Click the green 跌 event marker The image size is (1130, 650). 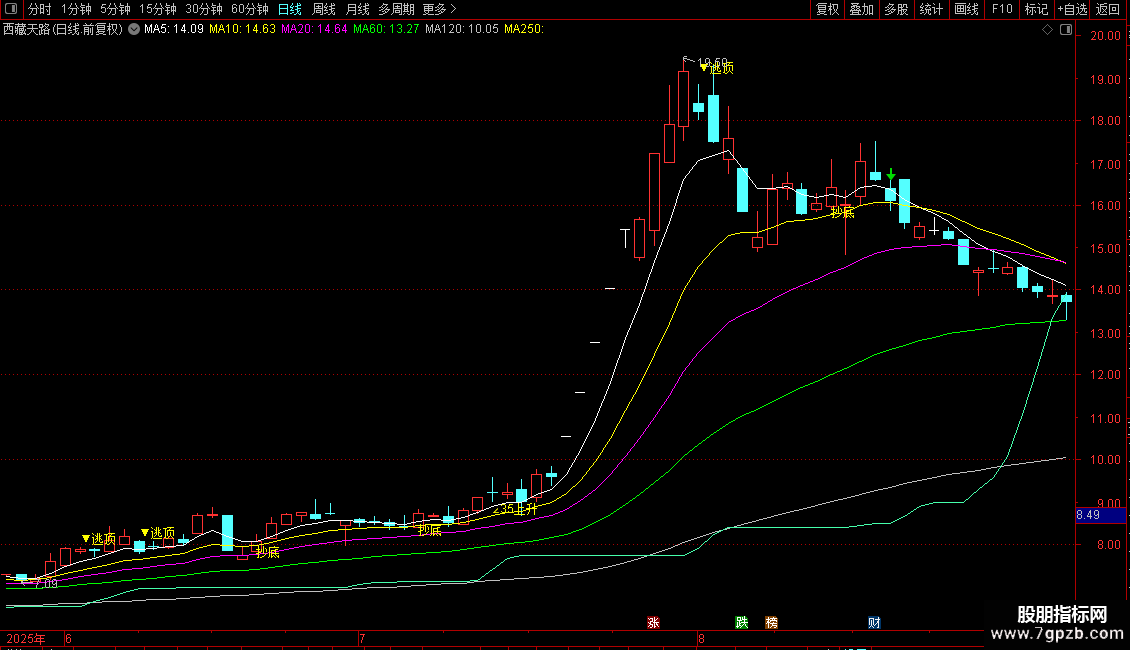tap(741, 623)
